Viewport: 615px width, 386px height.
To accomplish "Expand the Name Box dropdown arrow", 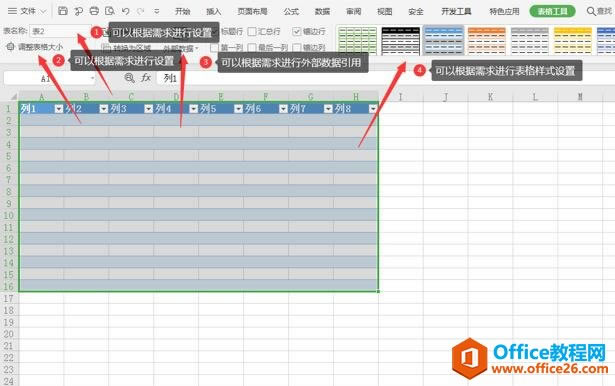I will tap(93, 78).
